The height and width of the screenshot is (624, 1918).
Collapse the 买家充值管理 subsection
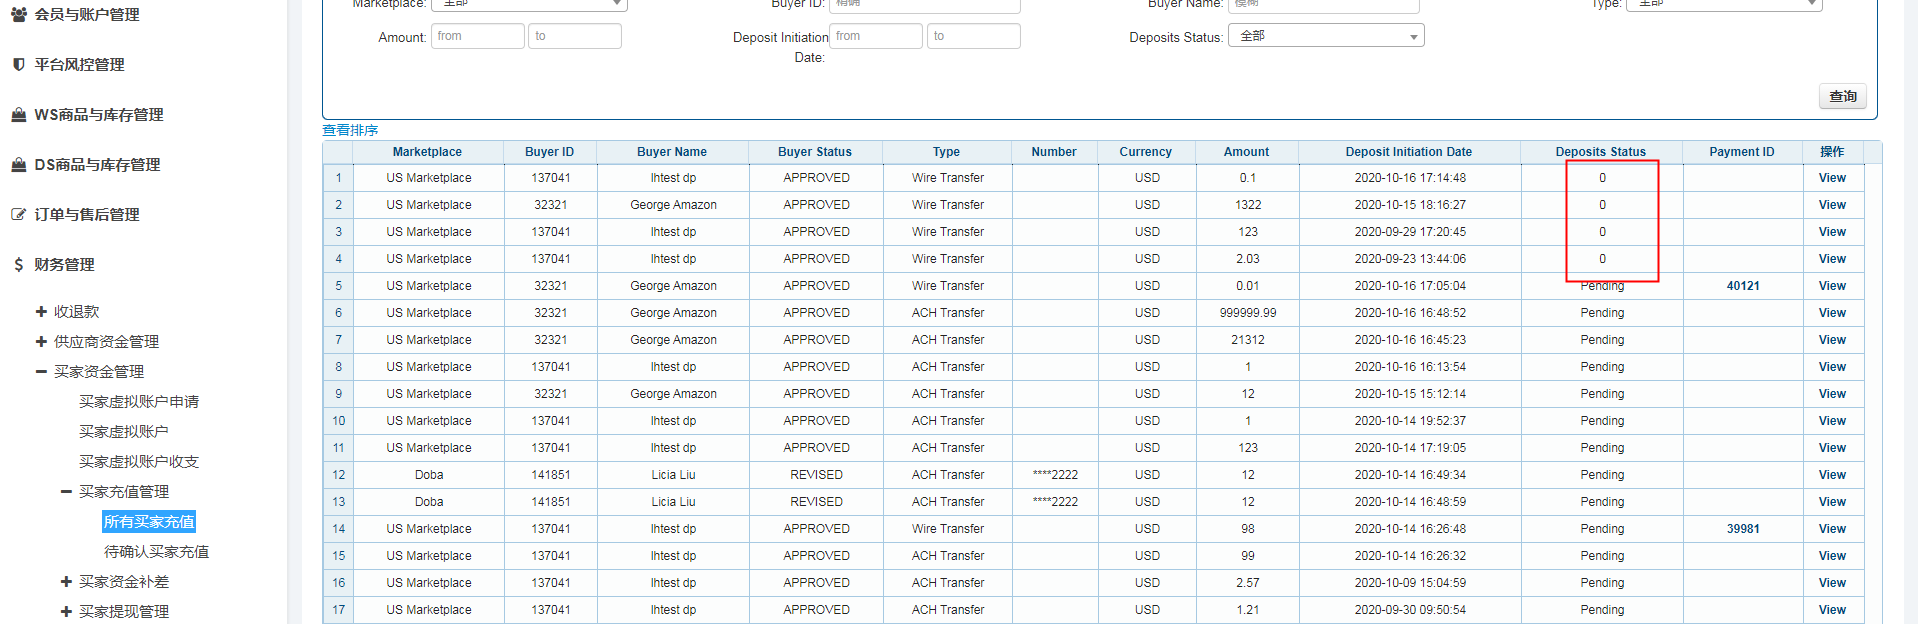[66, 492]
